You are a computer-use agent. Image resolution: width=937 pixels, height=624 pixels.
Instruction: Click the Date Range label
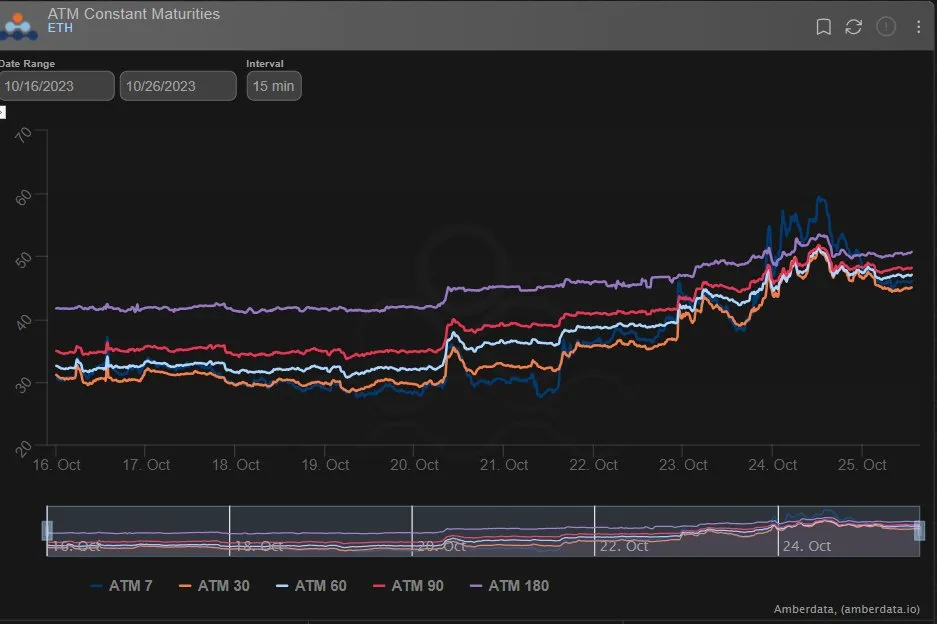click(27, 63)
